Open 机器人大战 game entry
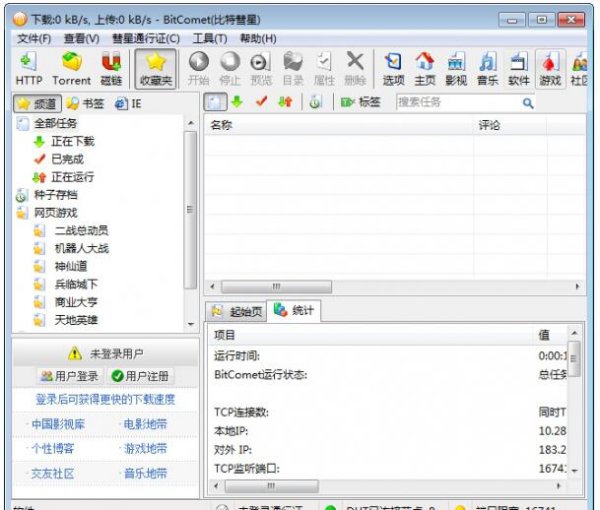600x510 pixels. (82, 248)
